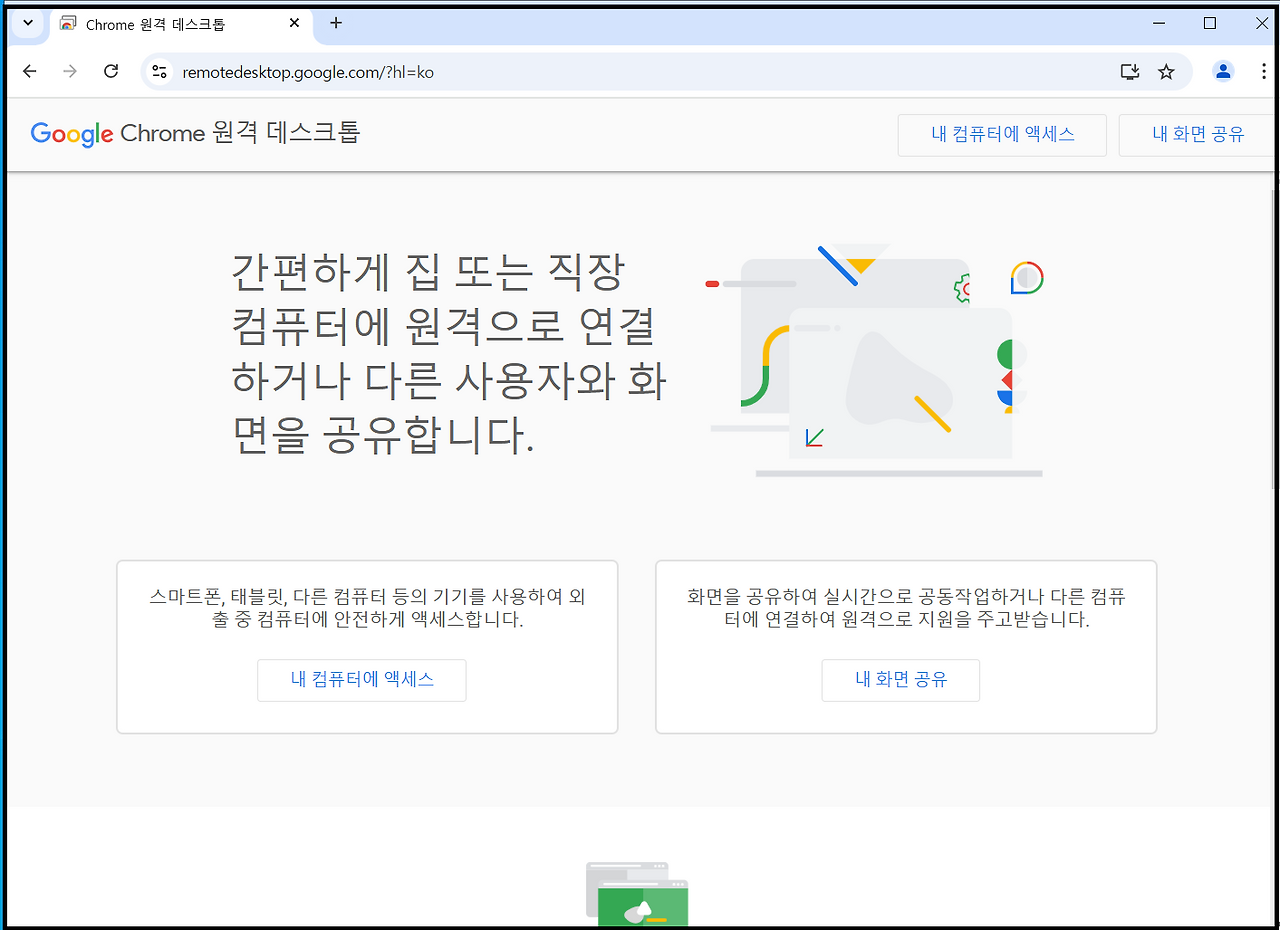Click the forward navigation arrow
This screenshot has width=1280, height=930.
click(x=70, y=71)
